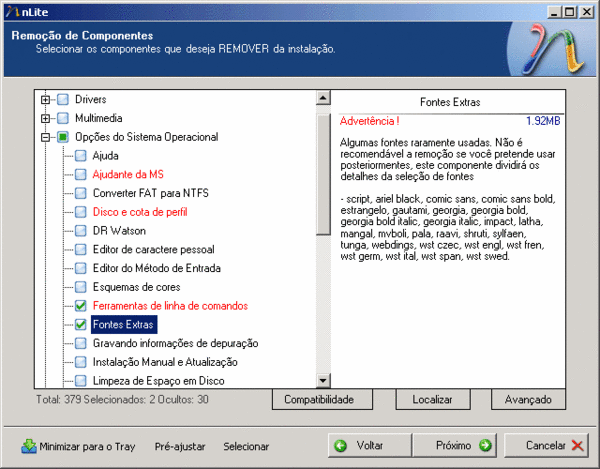Click the tree scrollbar up arrow
The height and width of the screenshot is (469, 600).
pos(323,98)
